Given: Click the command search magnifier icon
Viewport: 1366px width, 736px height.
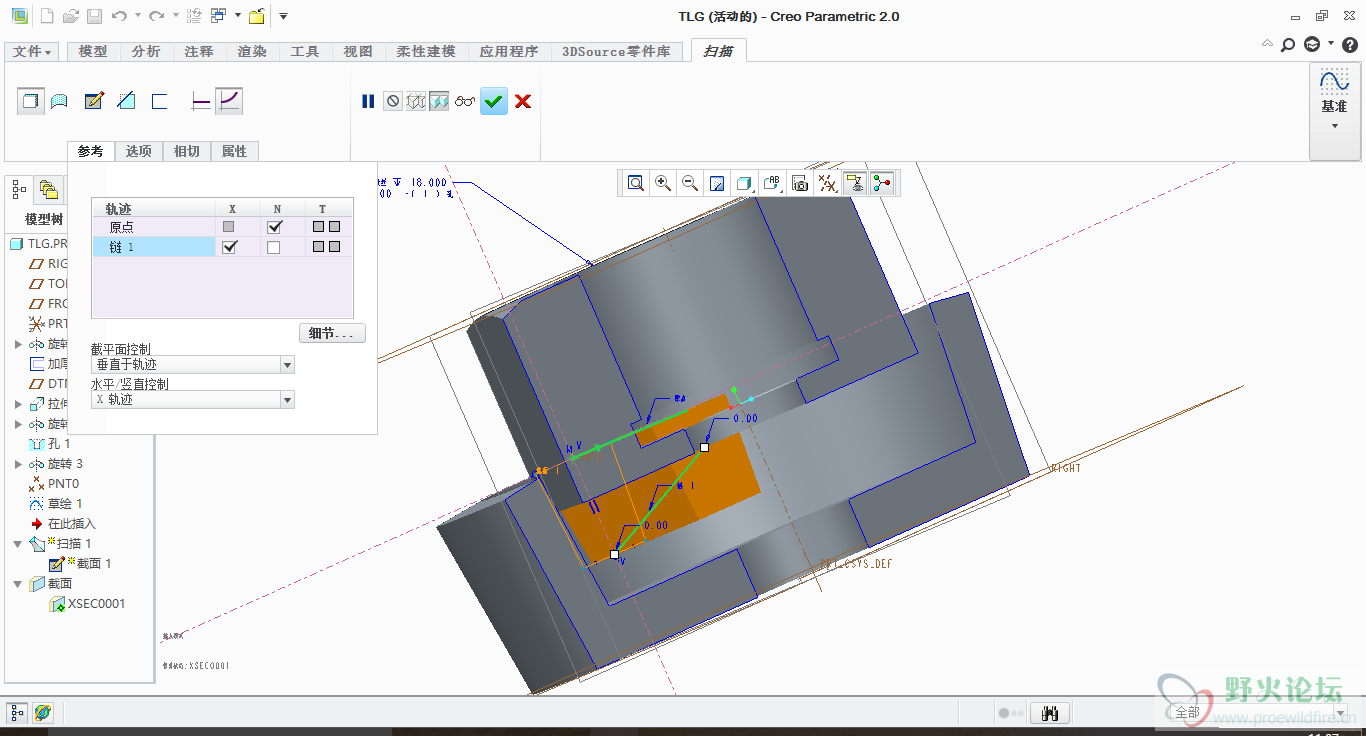Looking at the screenshot, I should [x=1288, y=44].
